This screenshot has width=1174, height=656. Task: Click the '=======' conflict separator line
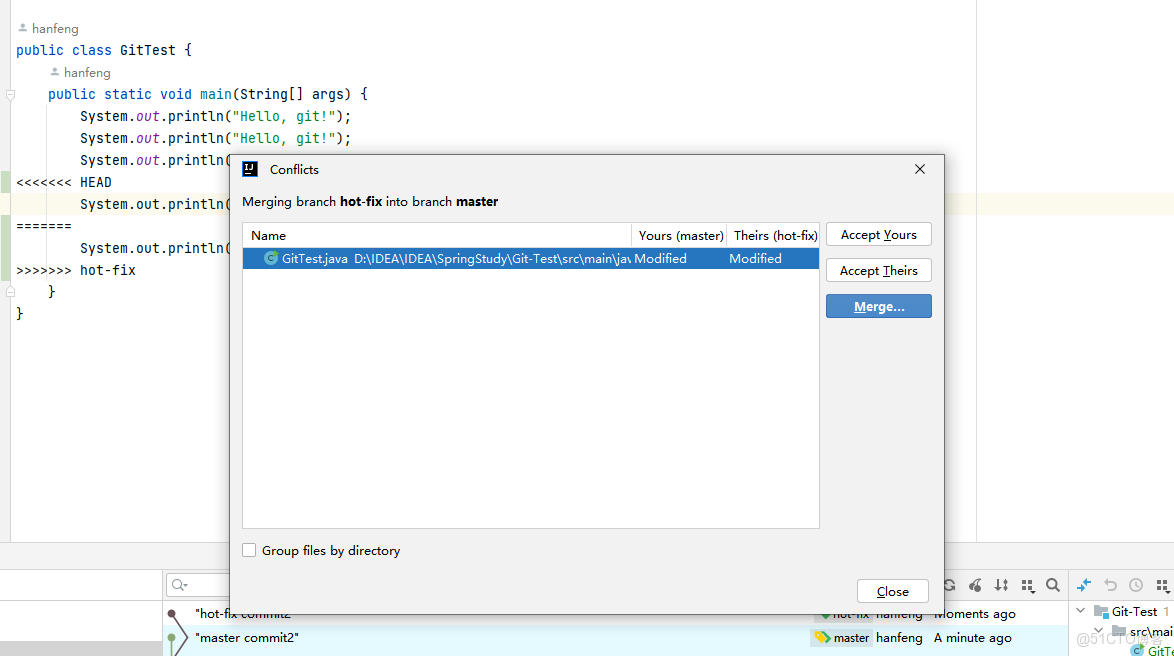pos(43,226)
